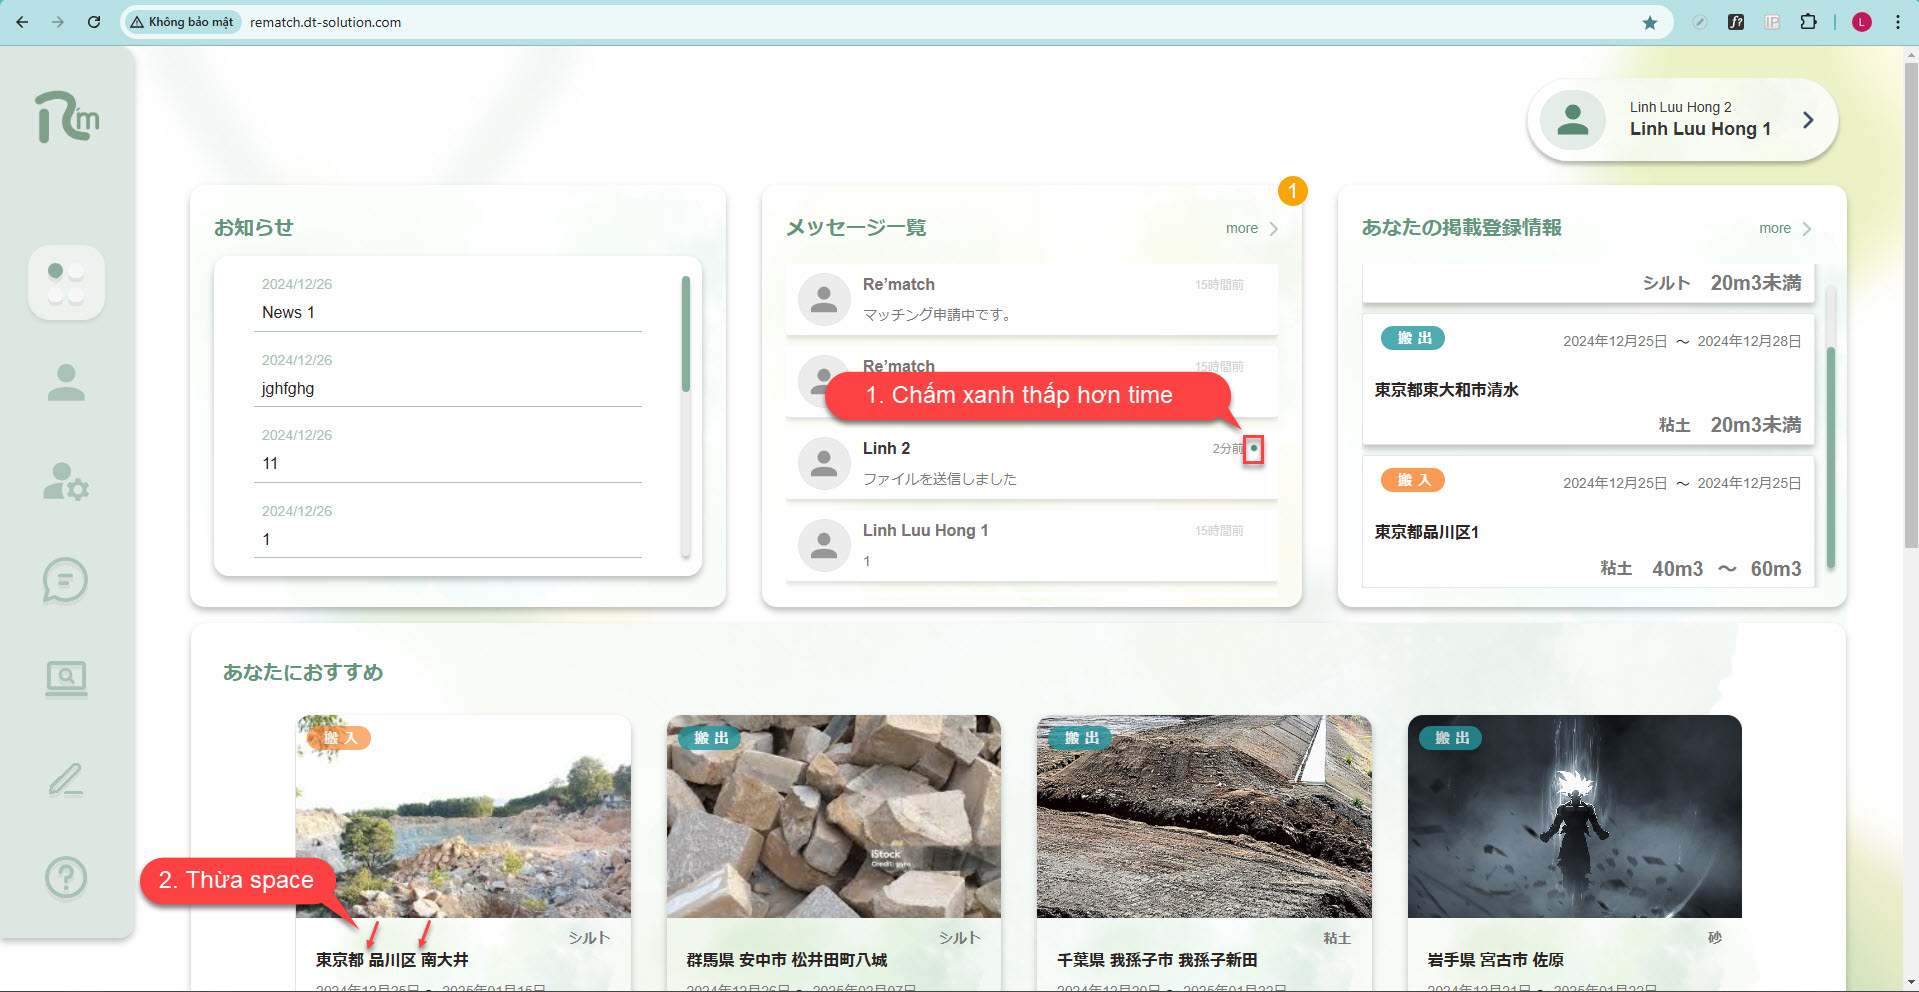Image resolution: width=1919 pixels, height=992 pixels.
Task: Open the first Re'match matching request message
Action: [1030, 299]
